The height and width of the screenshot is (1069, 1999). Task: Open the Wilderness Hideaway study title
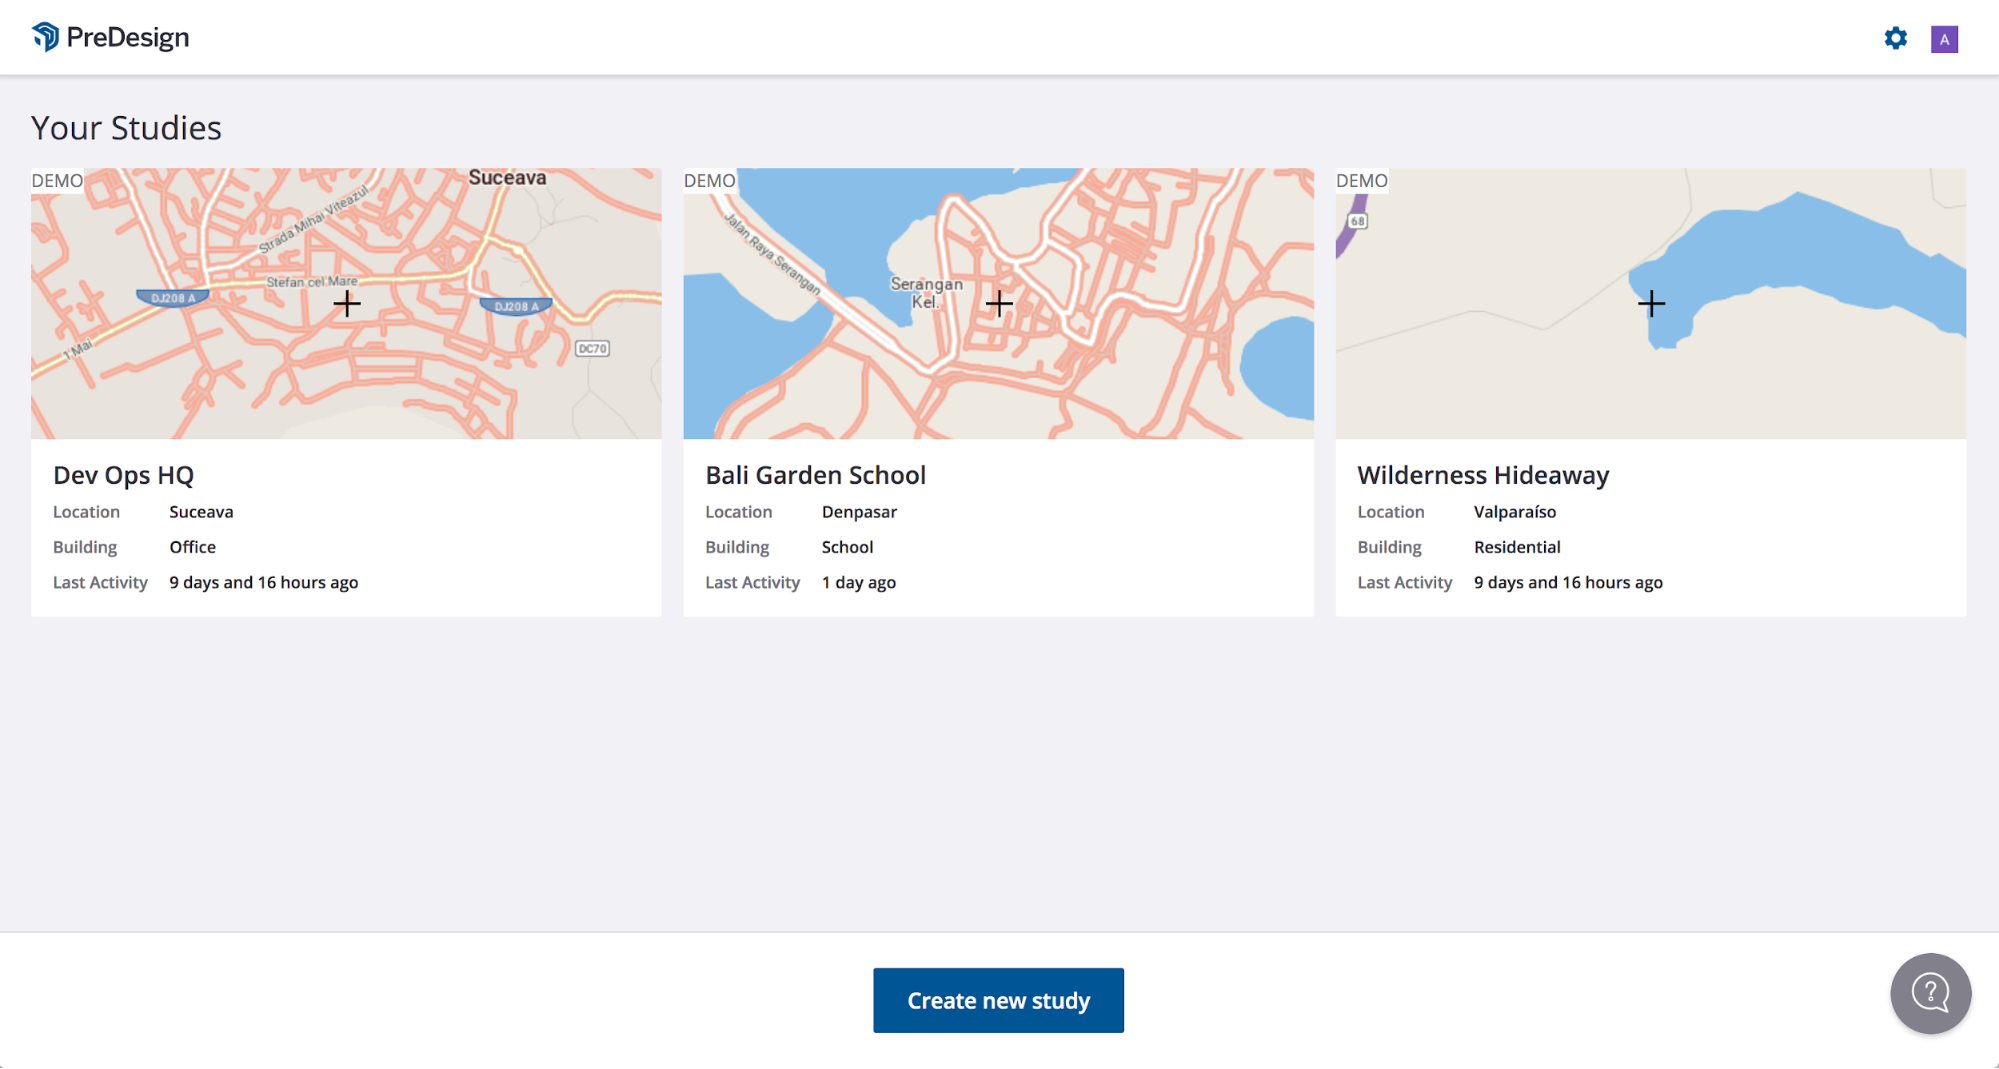pos(1483,475)
